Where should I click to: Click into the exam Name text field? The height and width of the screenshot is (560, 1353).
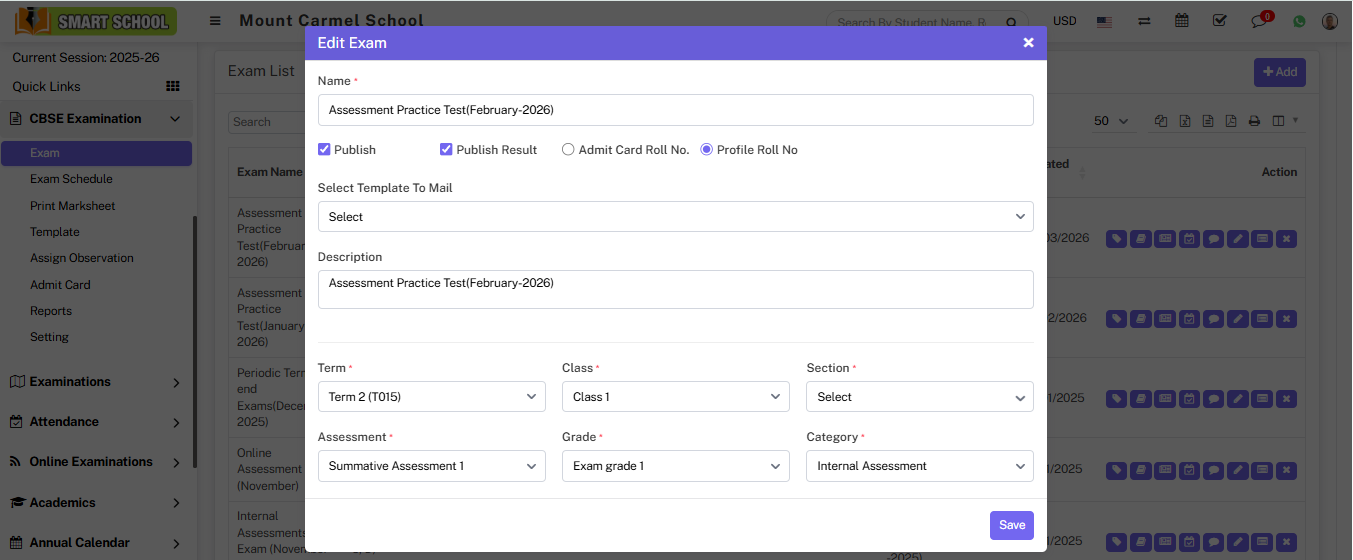[675, 110]
